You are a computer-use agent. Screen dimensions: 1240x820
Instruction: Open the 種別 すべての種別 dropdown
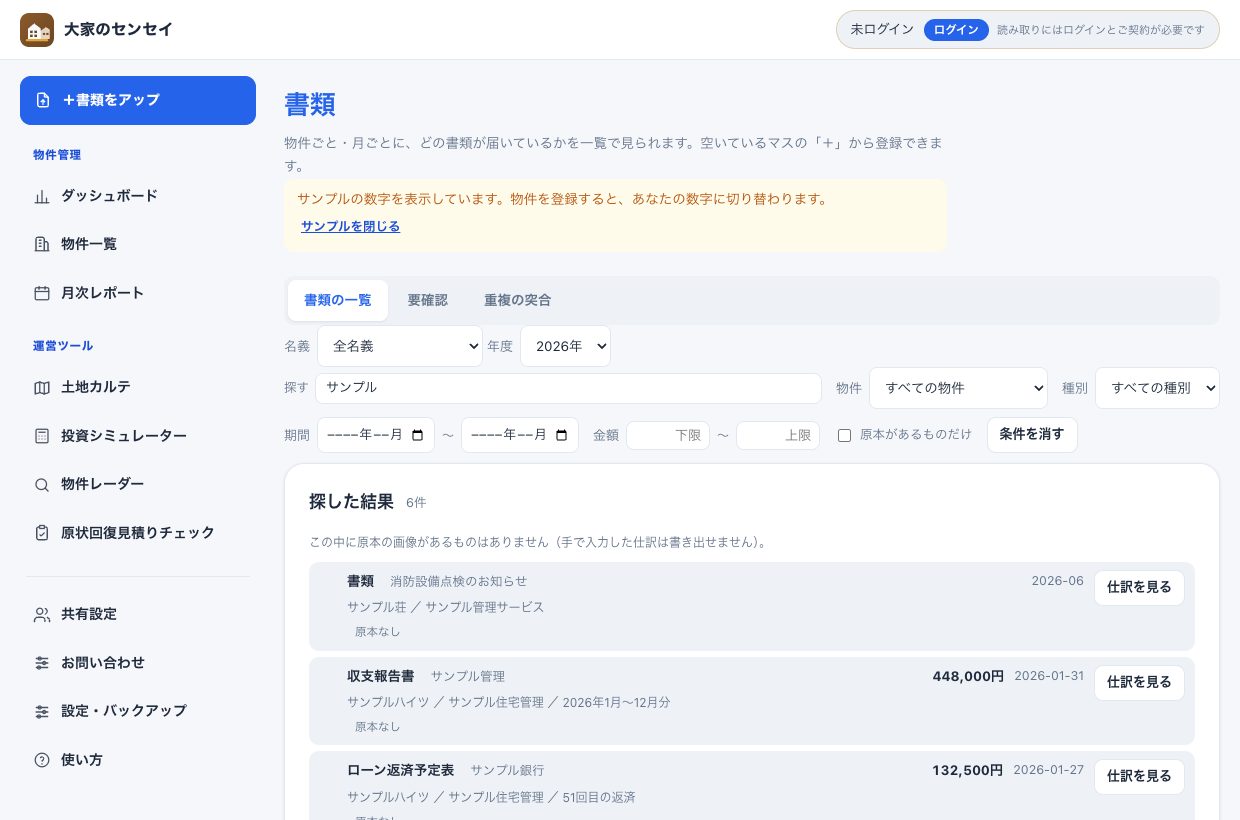click(x=1157, y=388)
